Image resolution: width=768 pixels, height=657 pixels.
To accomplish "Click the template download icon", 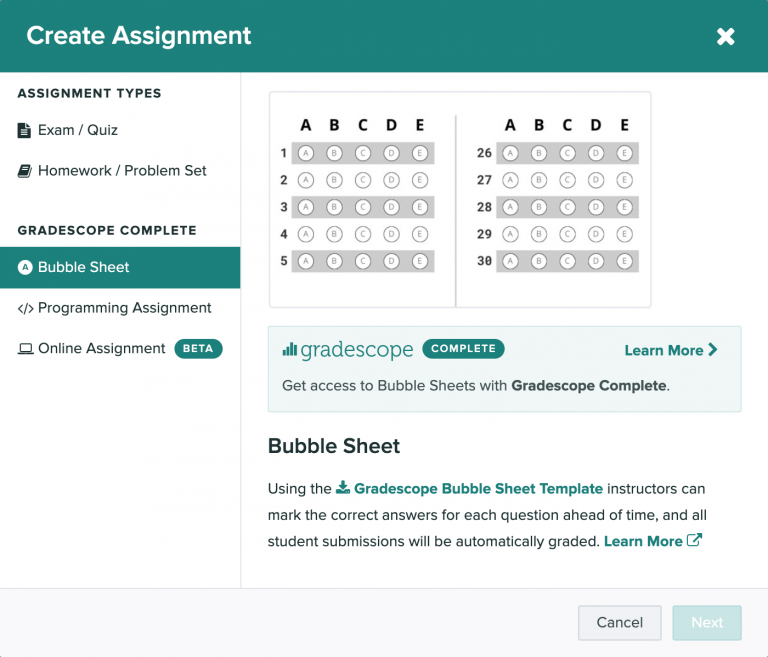I will [343, 487].
